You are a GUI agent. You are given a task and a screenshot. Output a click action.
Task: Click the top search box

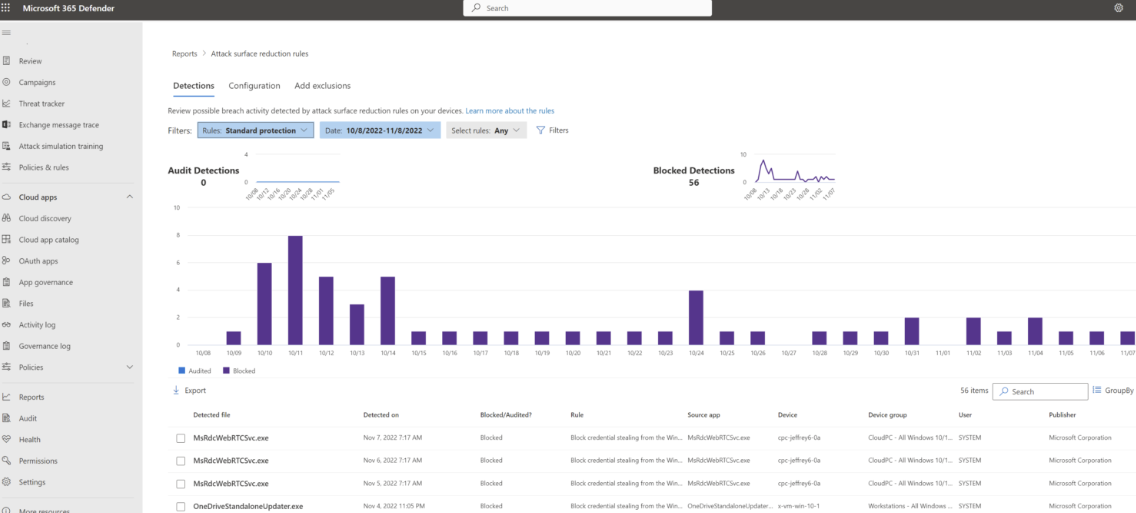coord(588,8)
